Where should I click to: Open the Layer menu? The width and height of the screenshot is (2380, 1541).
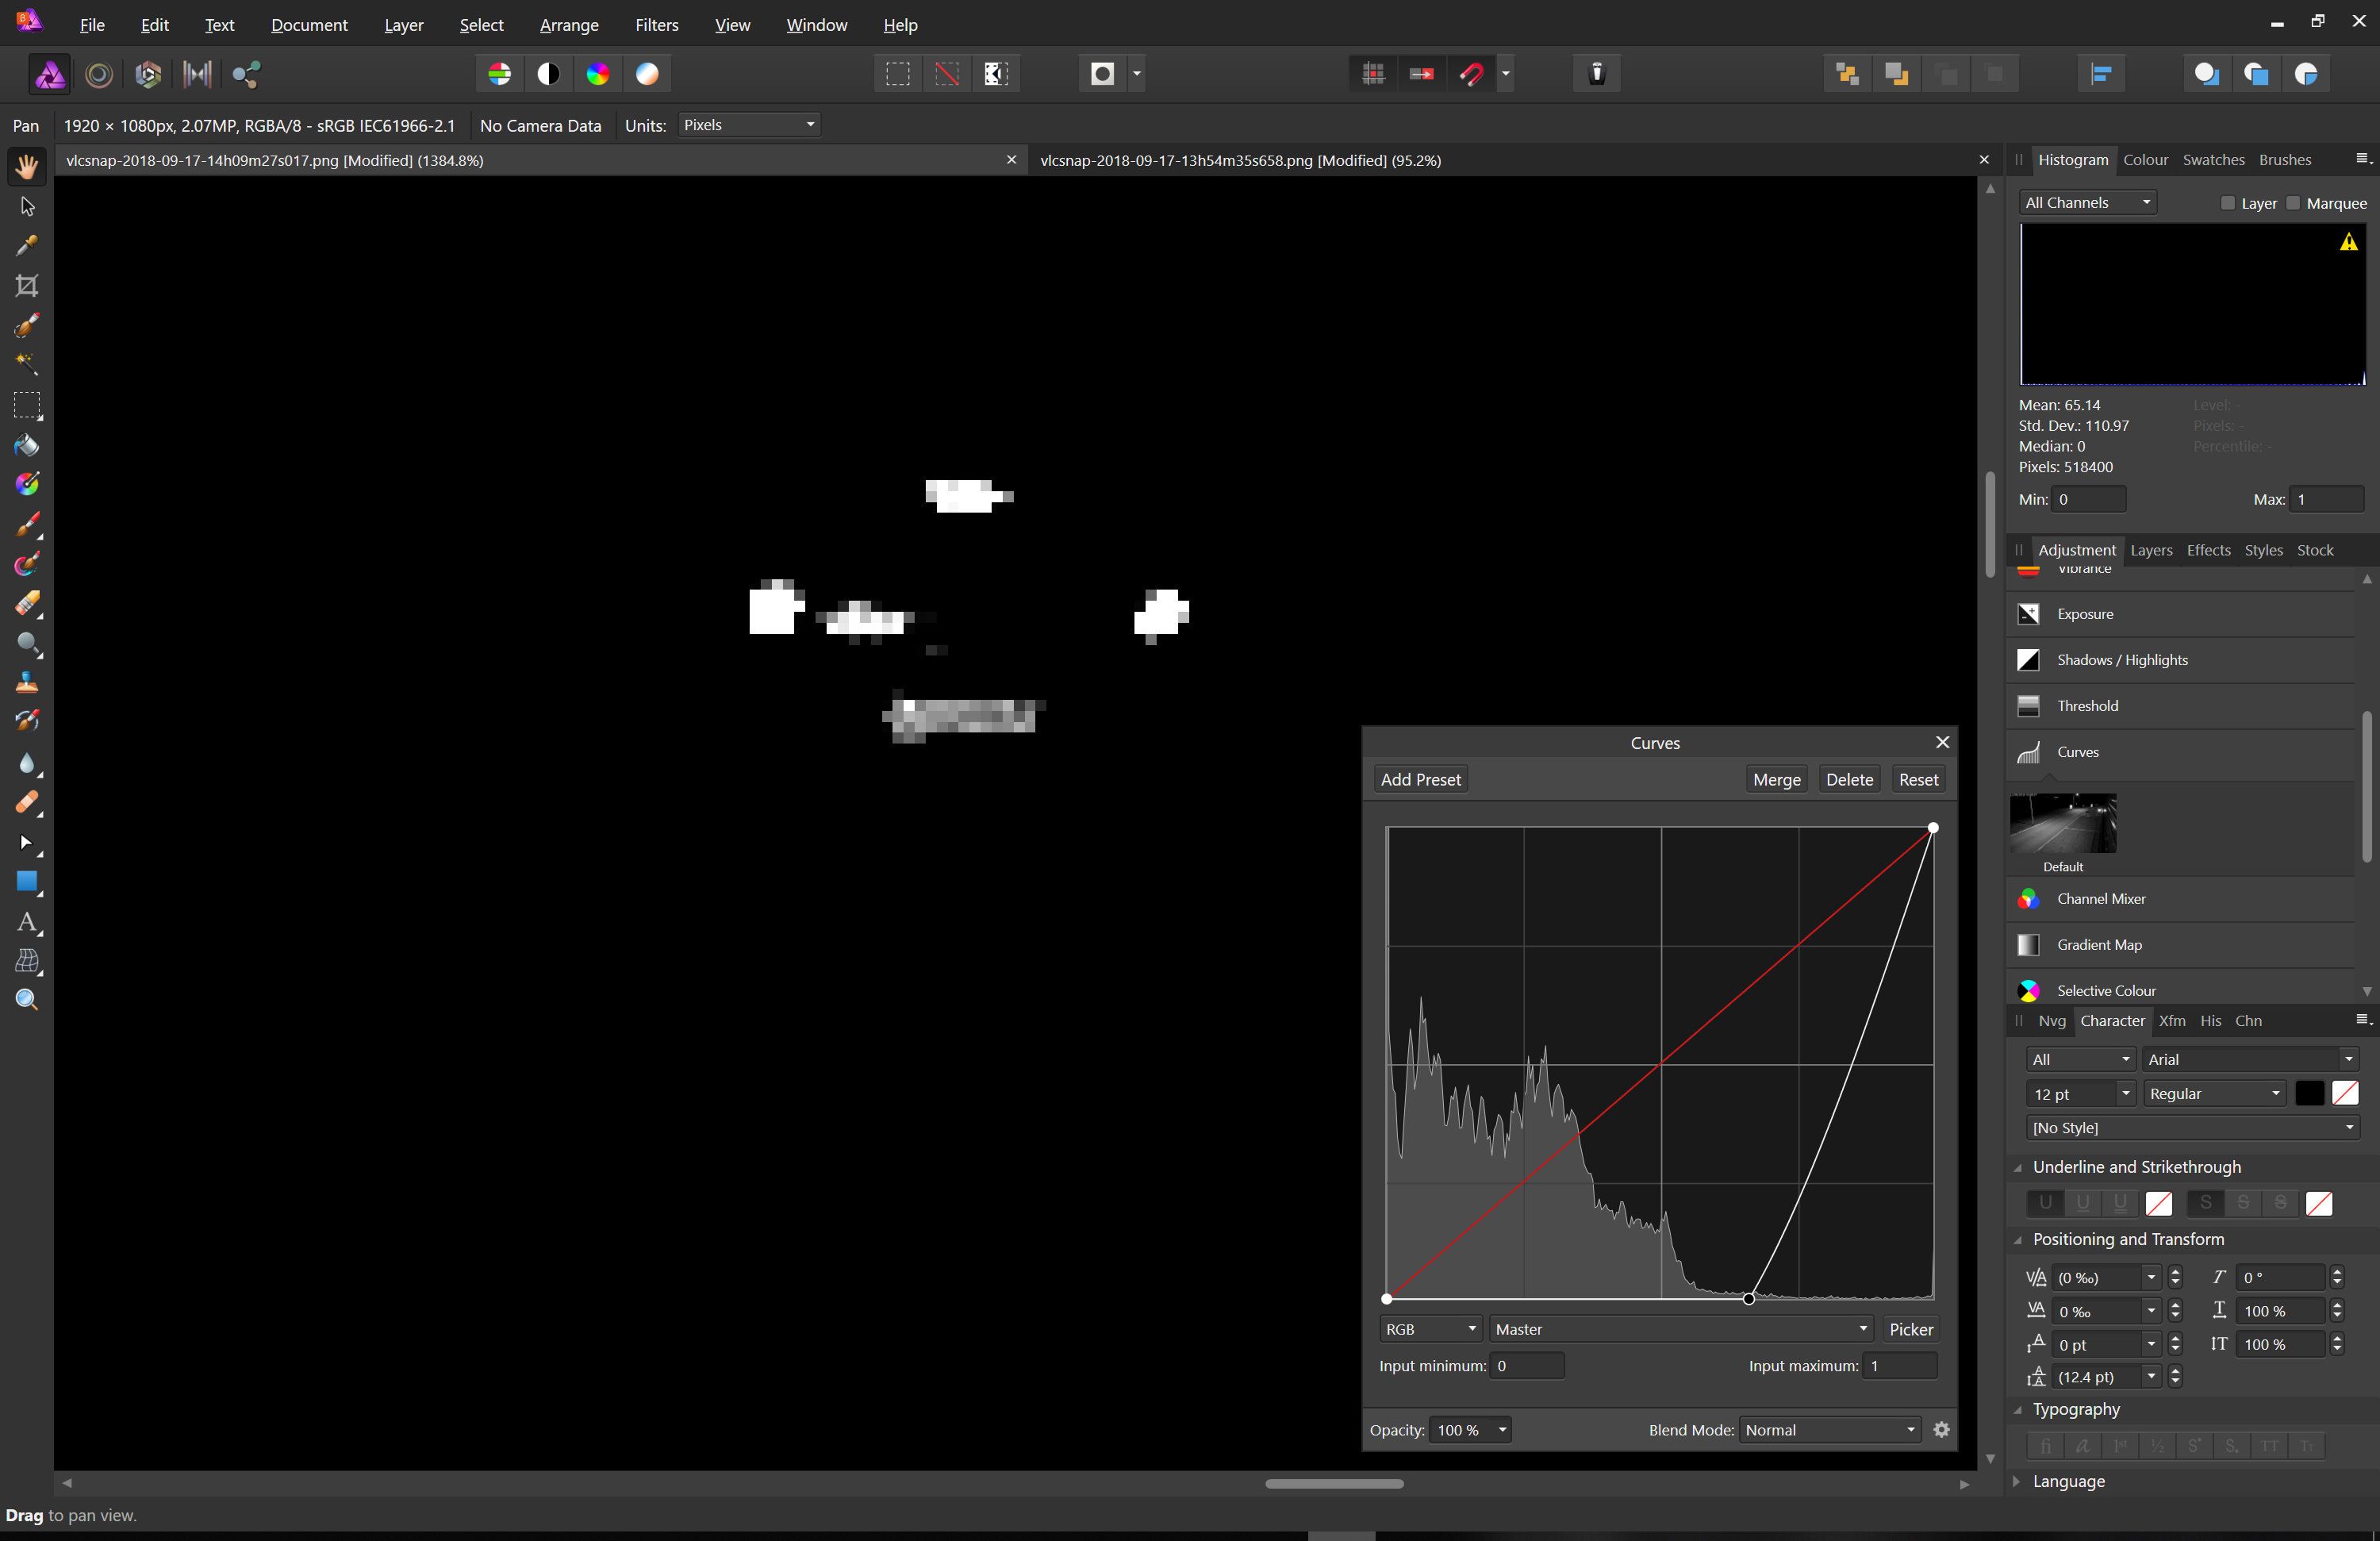[x=403, y=25]
